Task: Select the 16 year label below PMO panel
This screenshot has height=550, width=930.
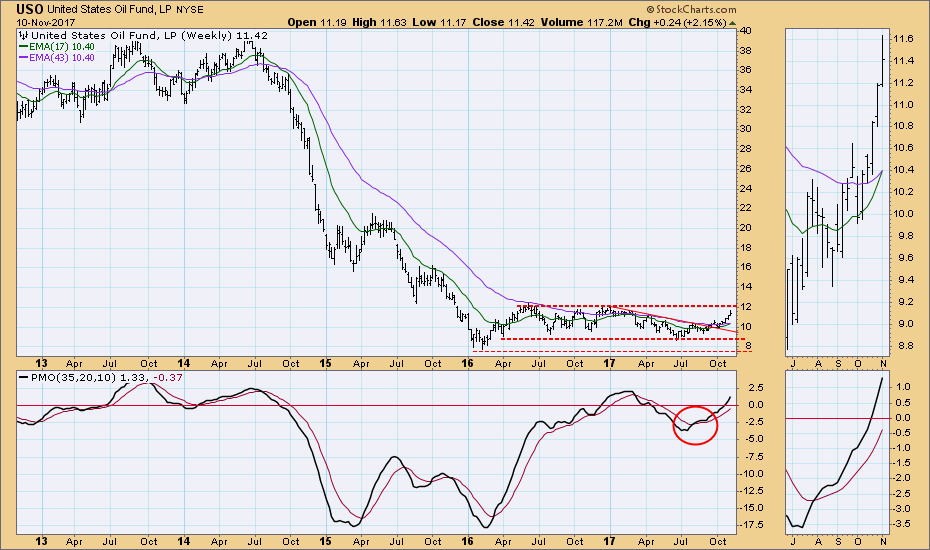Action: (467, 542)
